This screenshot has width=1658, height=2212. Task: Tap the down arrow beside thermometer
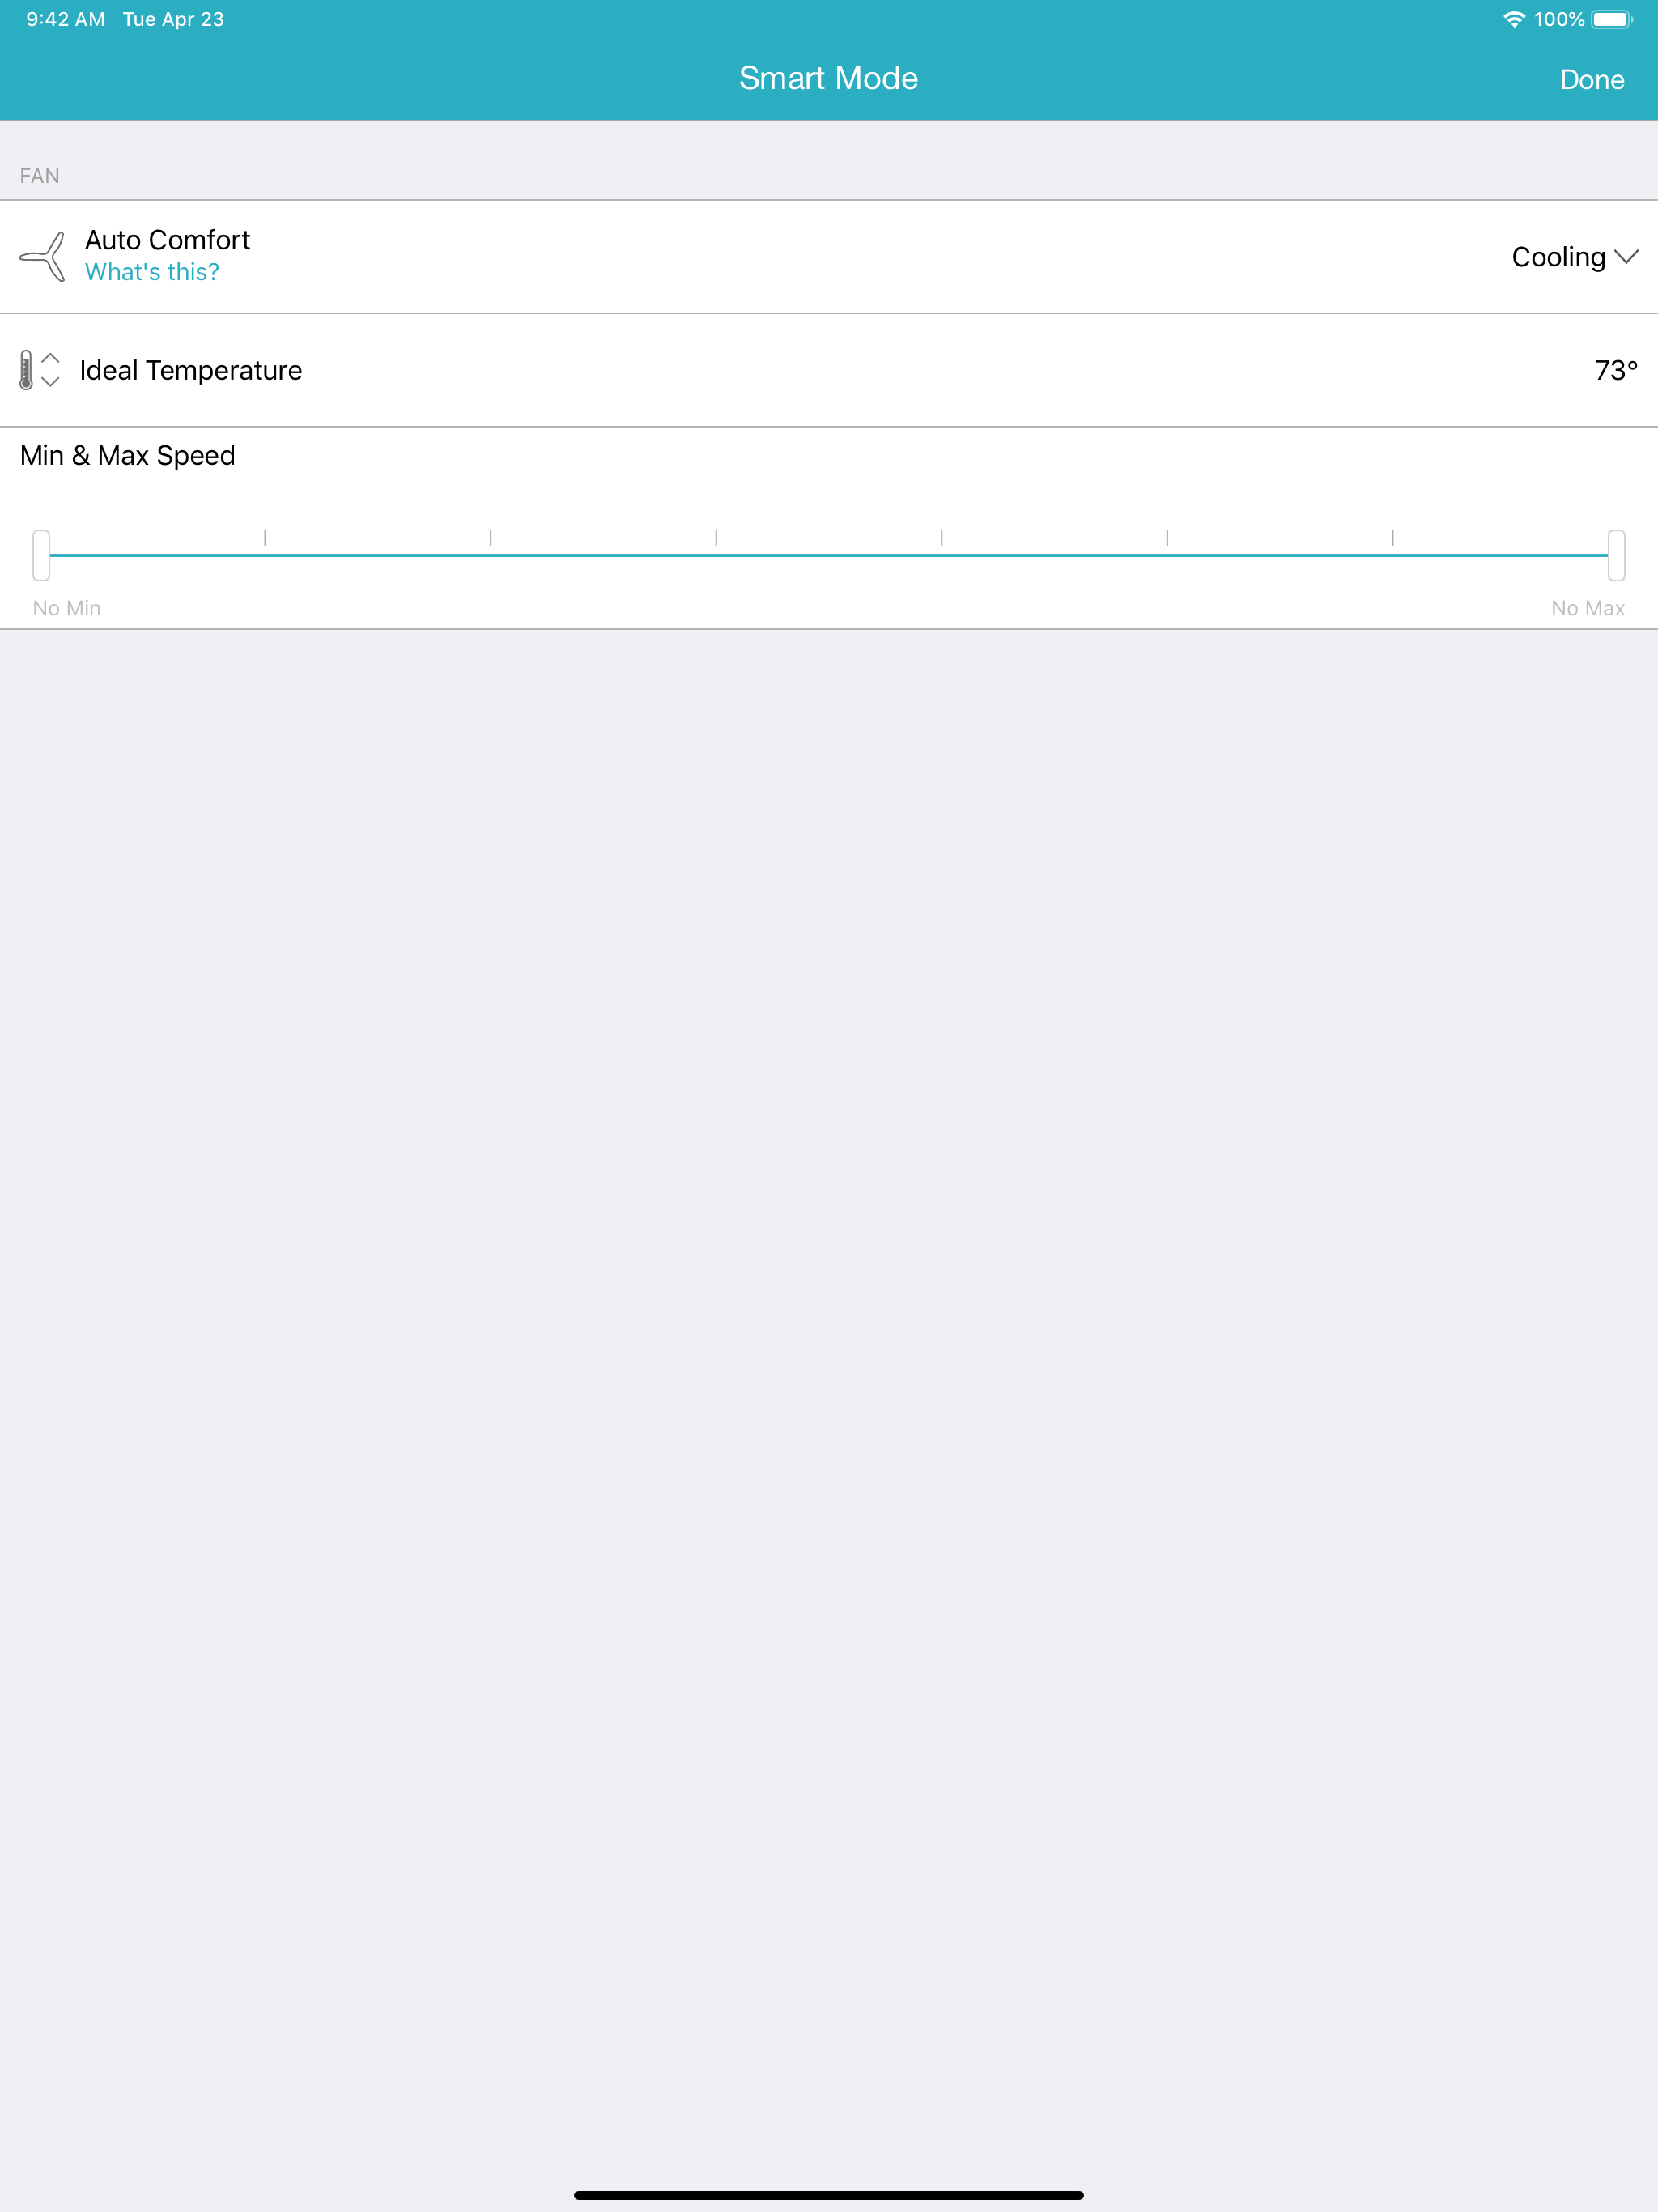pos(51,382)
